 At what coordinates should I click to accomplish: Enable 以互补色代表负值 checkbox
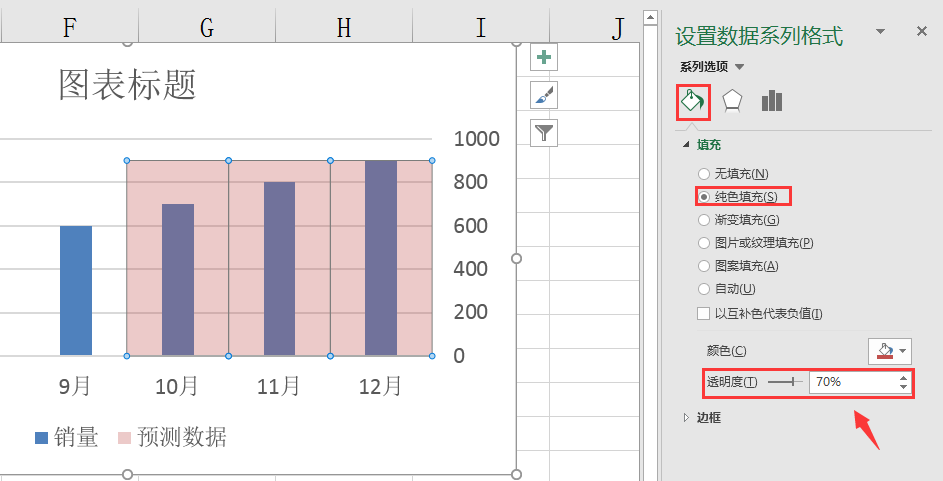tap(703, 313)
